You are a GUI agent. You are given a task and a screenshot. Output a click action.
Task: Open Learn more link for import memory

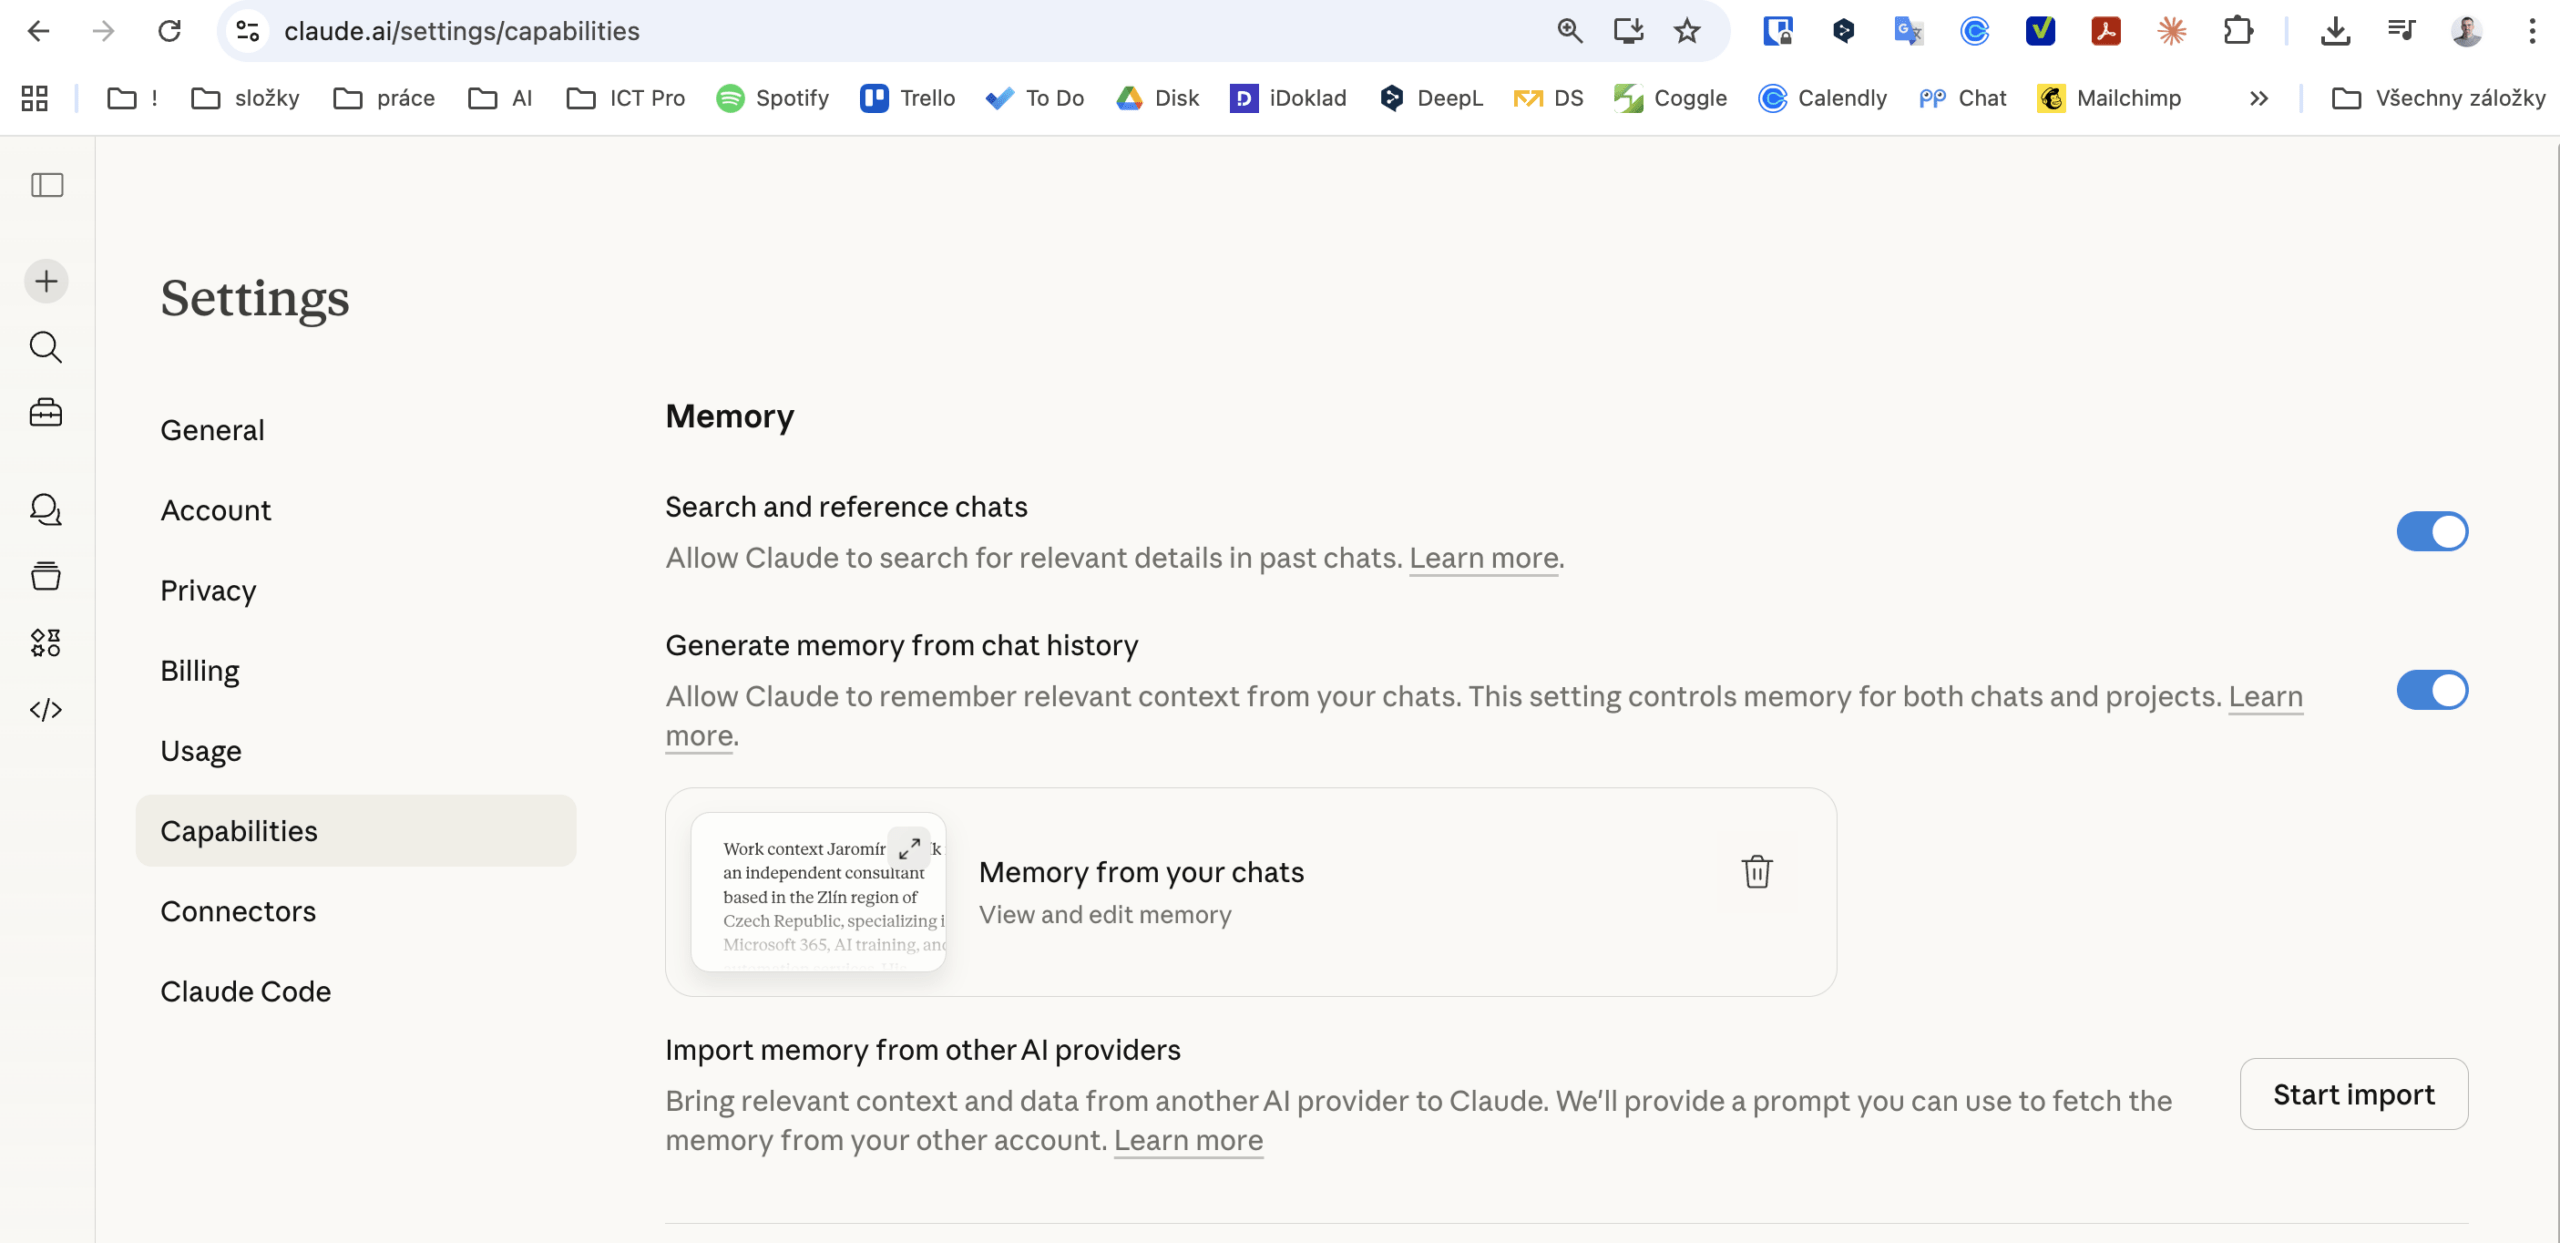pyautogui.click(x=1188, y=1141)
